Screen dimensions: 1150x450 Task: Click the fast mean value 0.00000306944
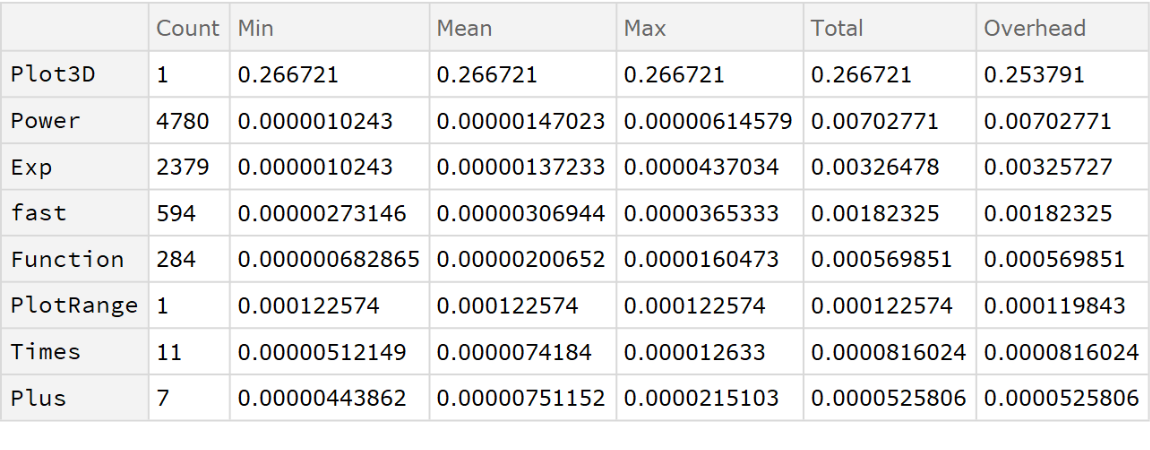point(520,213)
